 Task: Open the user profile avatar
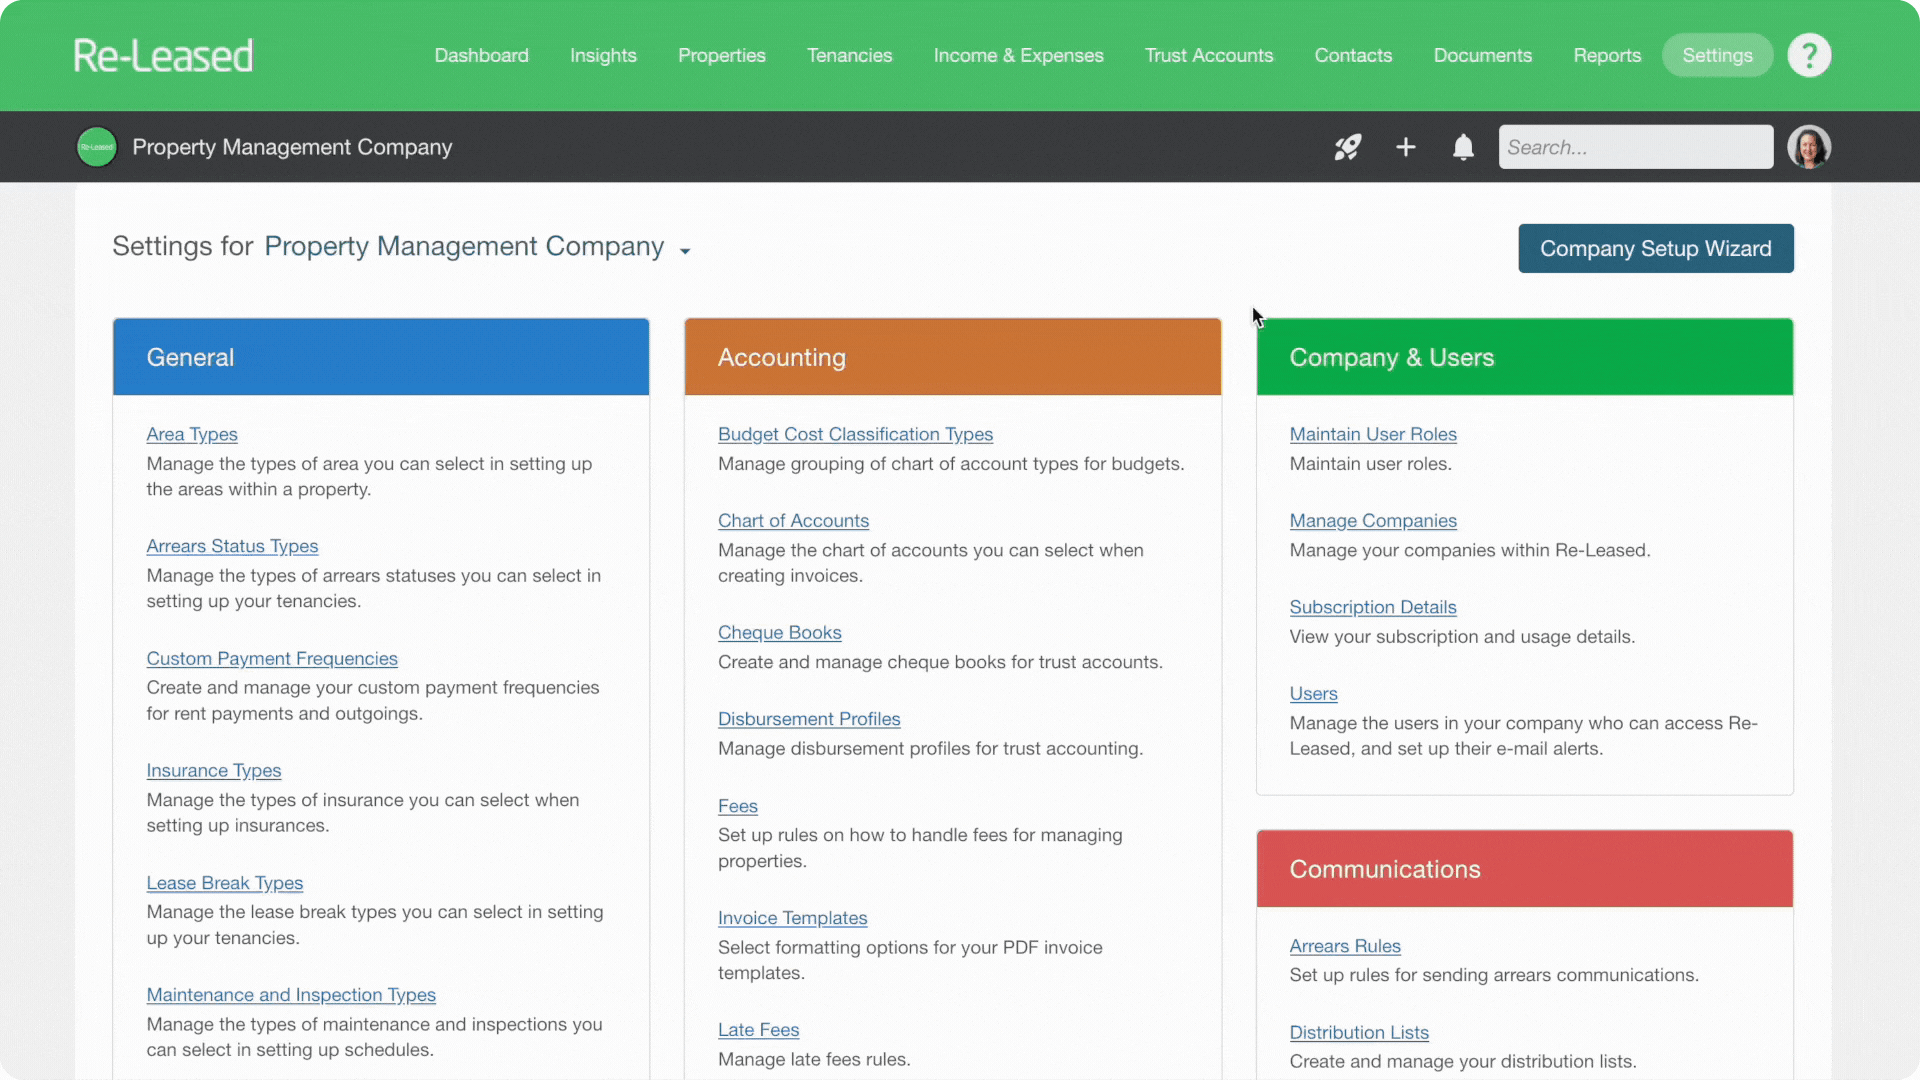(x=1809, y=147)
